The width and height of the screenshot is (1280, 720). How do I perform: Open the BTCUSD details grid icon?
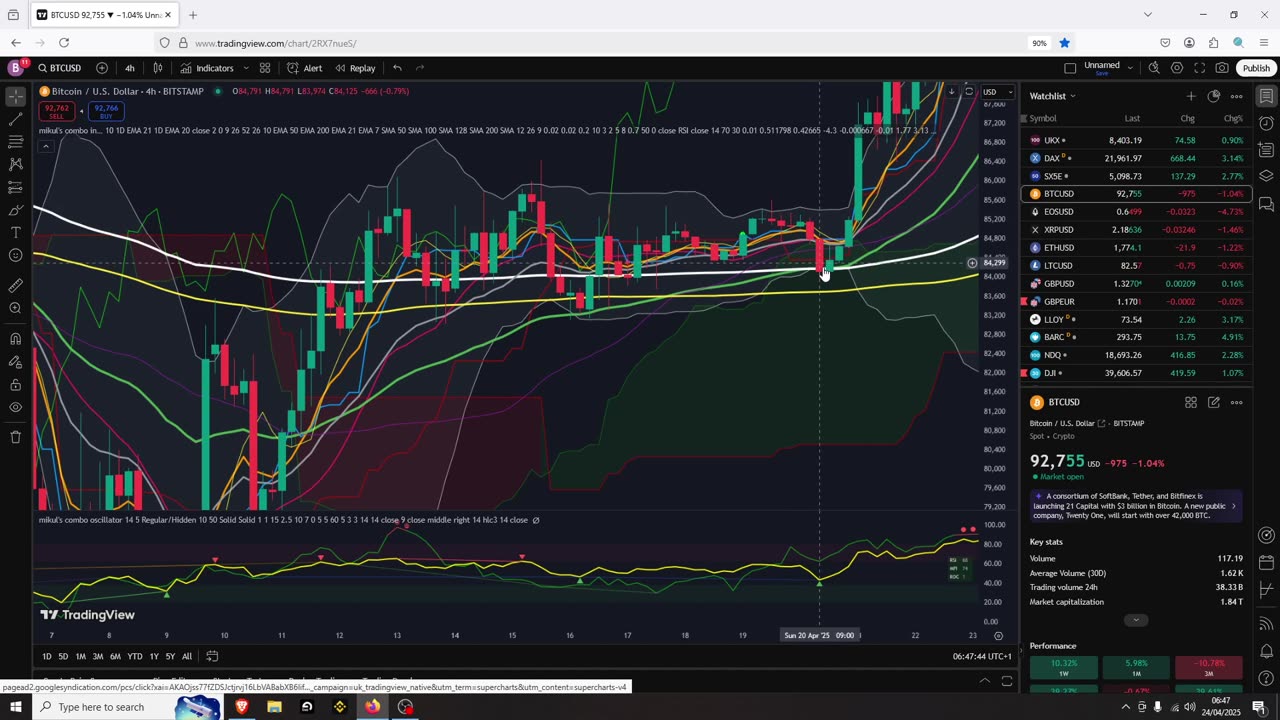[1190, 402]
